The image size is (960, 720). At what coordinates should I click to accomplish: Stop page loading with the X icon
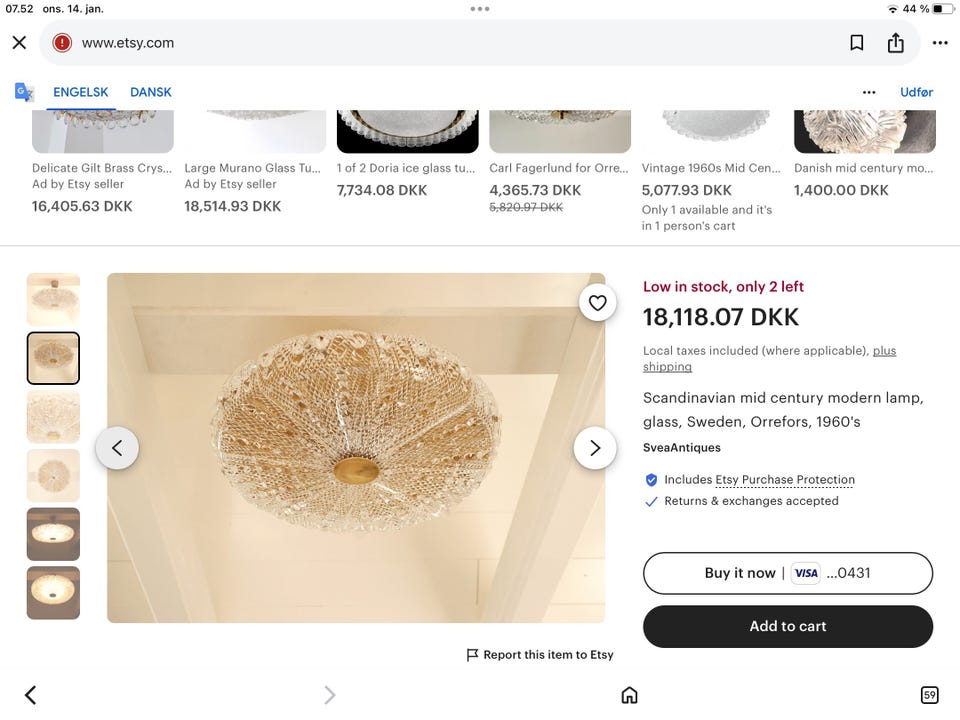point(19,42)
